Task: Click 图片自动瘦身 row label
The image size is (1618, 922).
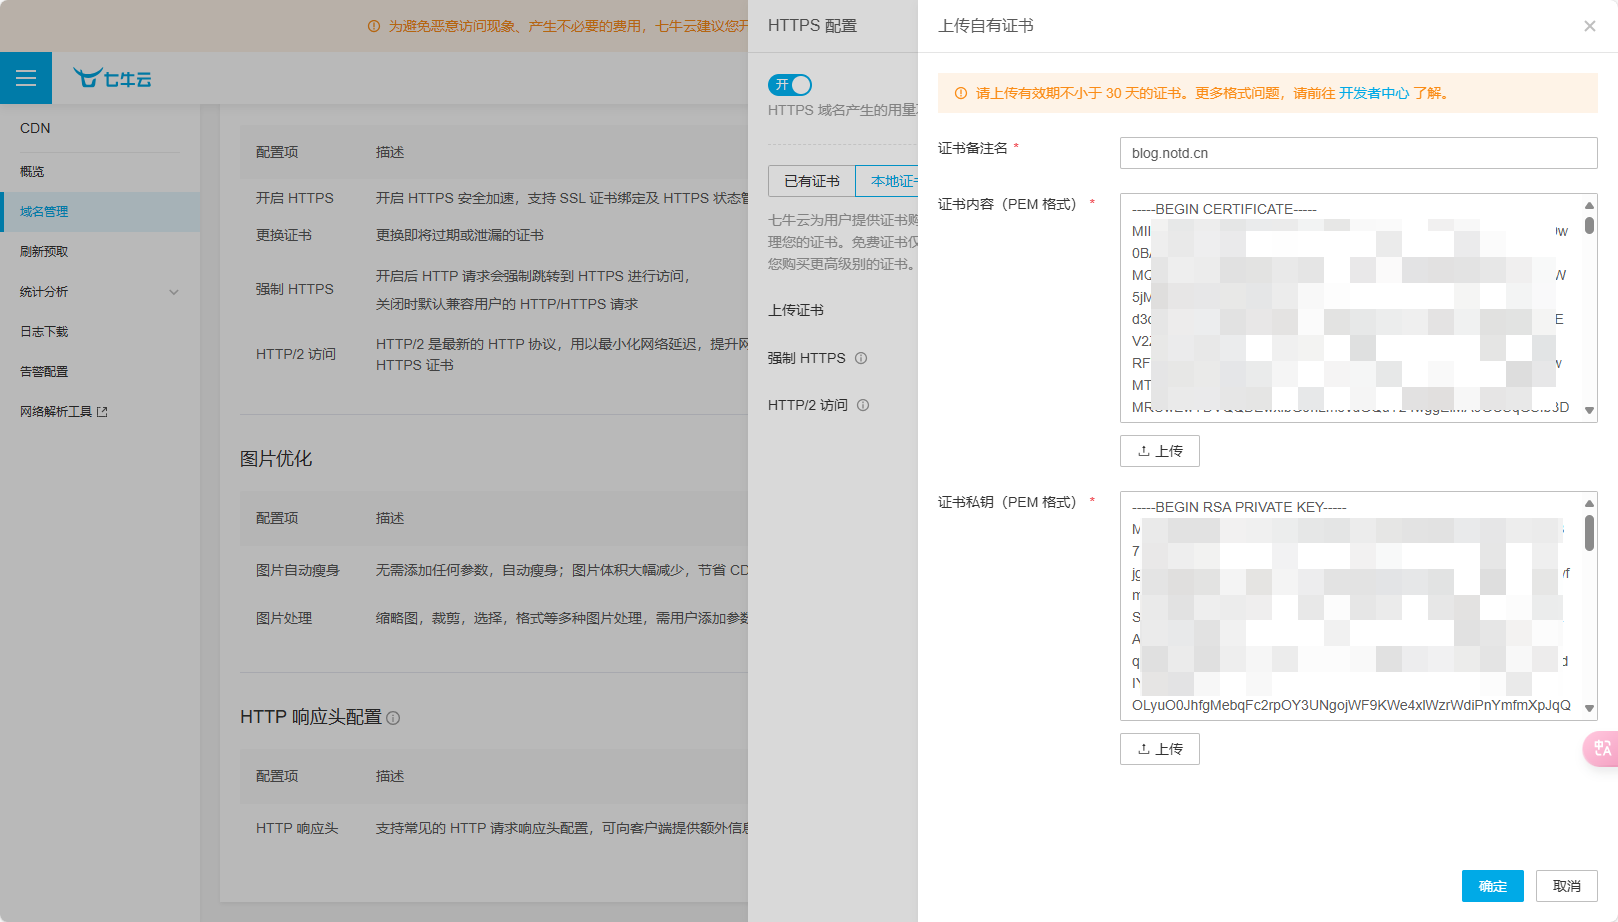Action: (x=298, y=570)
